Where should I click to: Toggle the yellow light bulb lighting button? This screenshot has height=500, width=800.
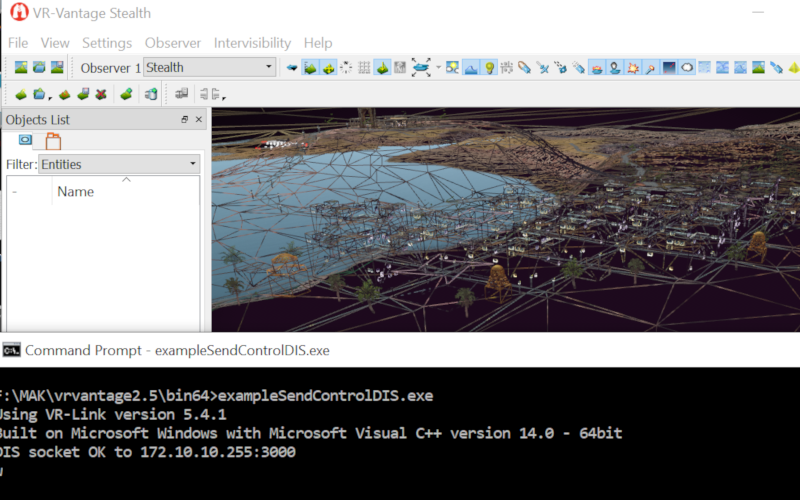[x=489, y=67]
